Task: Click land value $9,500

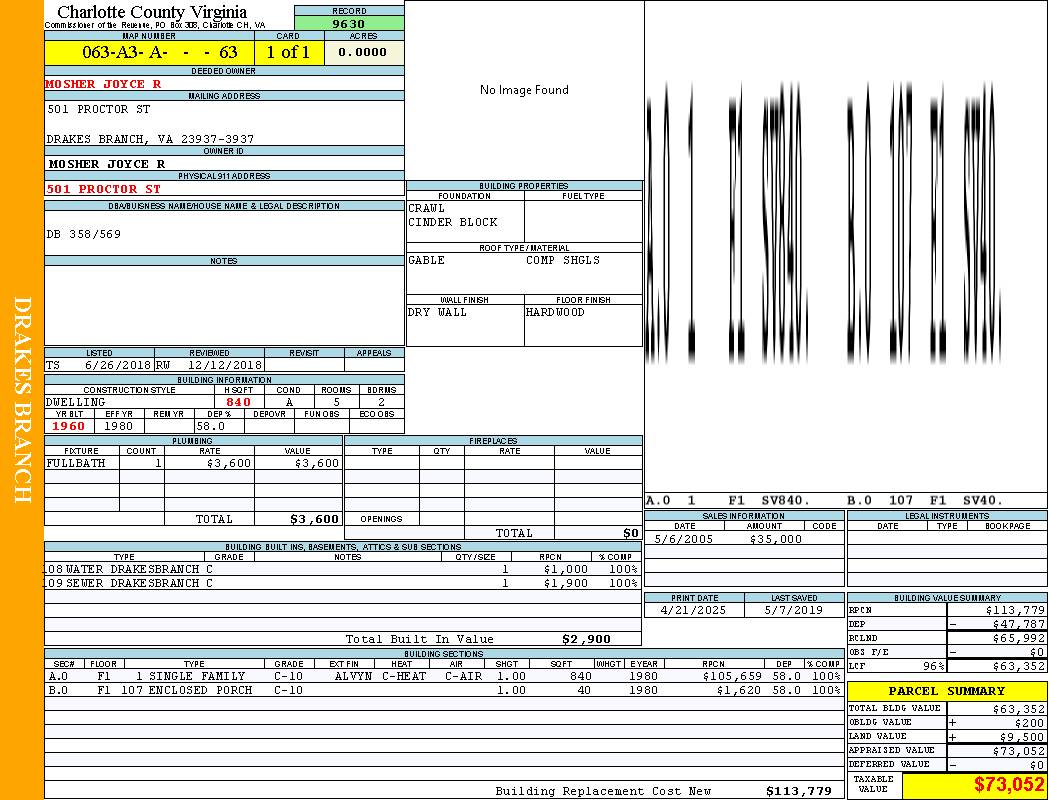Action: pyautogui.click(x=1023, y=736)
